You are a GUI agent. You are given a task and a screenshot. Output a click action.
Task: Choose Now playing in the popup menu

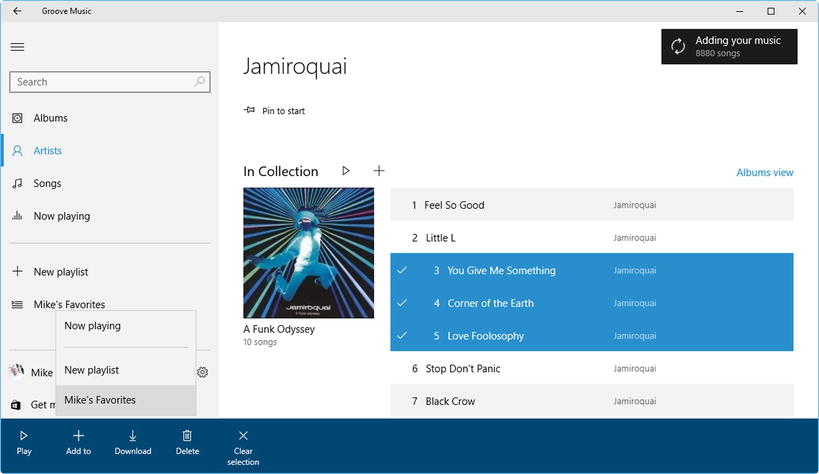point(126,326)
